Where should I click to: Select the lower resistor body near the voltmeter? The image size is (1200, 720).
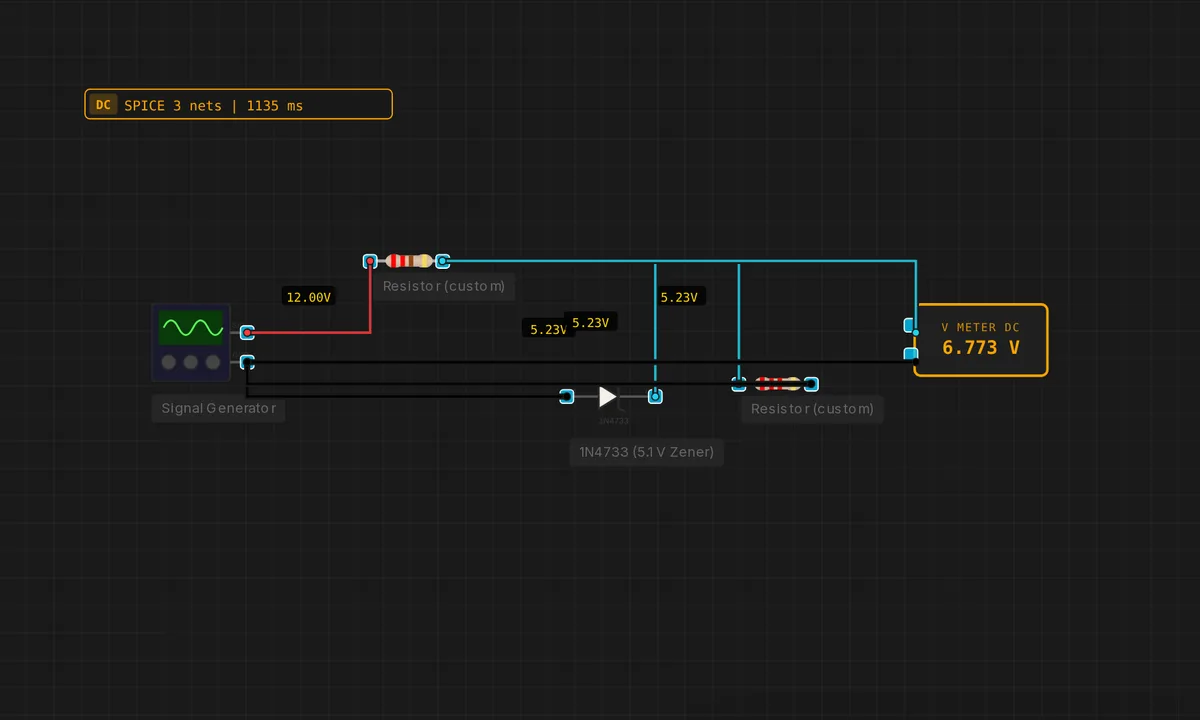777,384
